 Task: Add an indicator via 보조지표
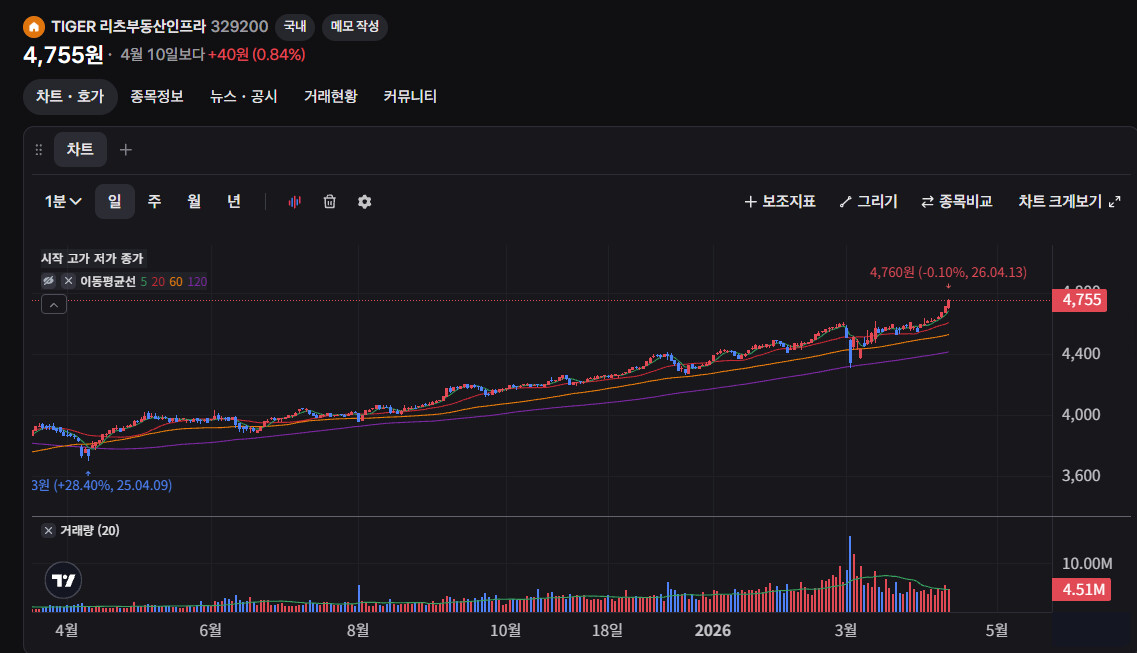tap(780, 201)
